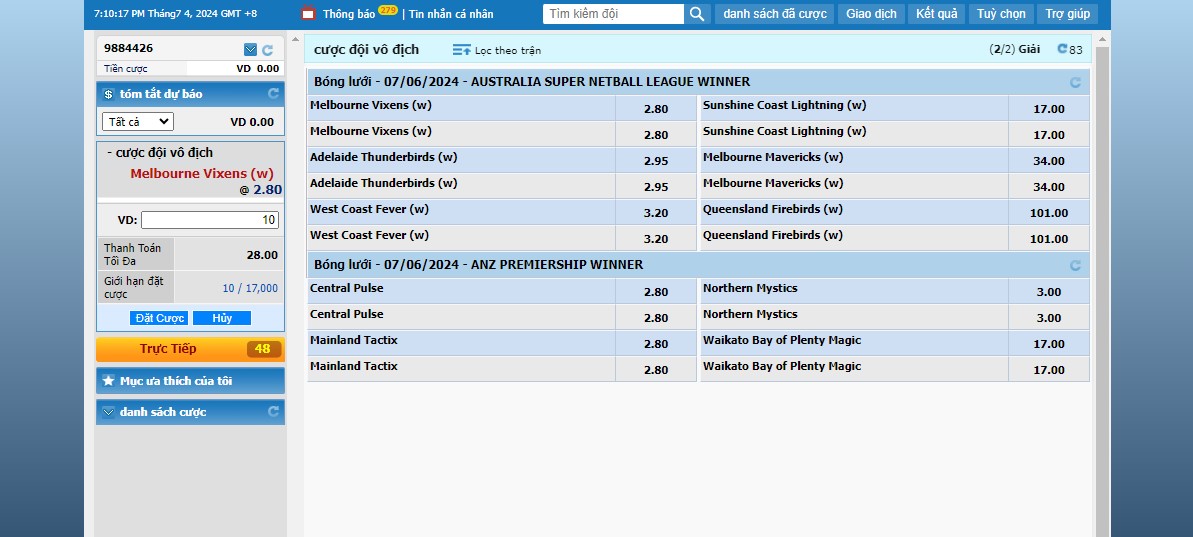Open the Thông báo calendar icon

point(308,14)
